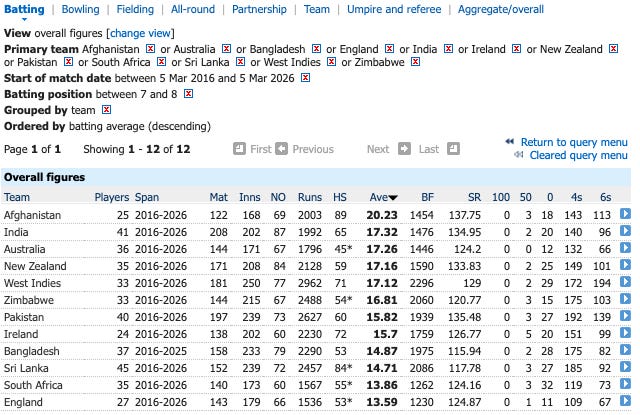Sort table by HS column
The height and width of the screenshot is (415, 640).
340,197
